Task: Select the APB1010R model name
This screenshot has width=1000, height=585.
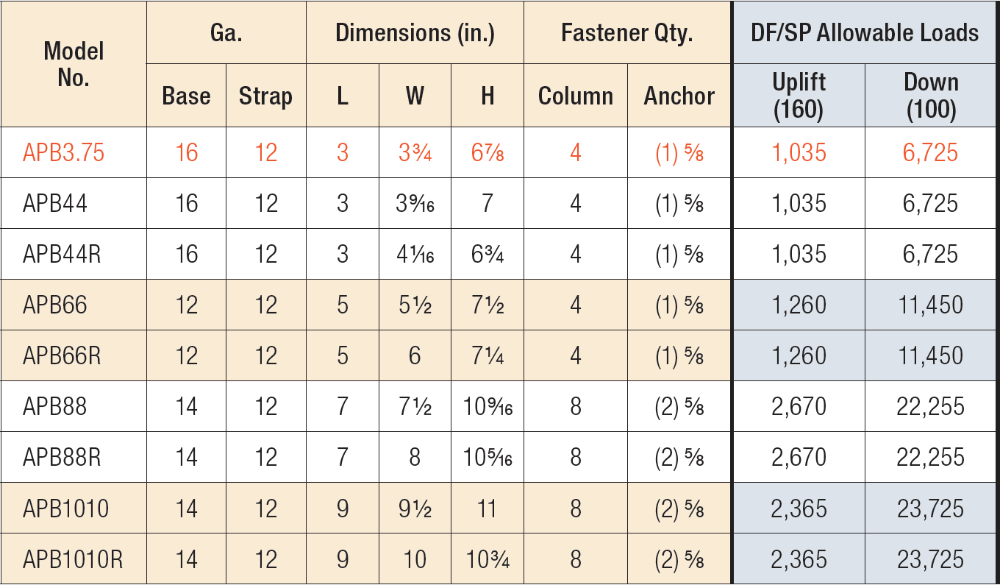Action: pos(72,560)
